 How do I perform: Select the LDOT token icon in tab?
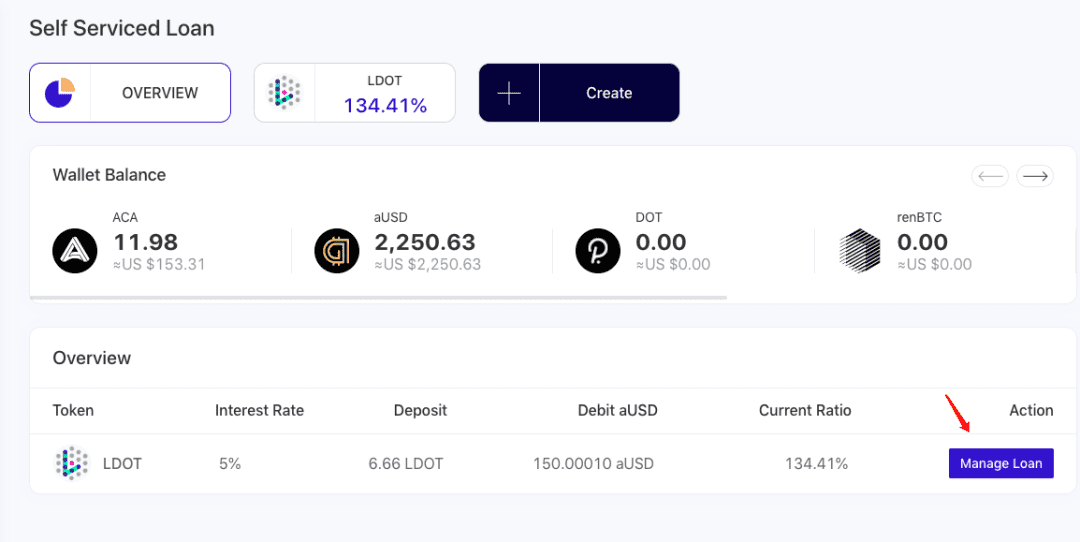point(284,93)
